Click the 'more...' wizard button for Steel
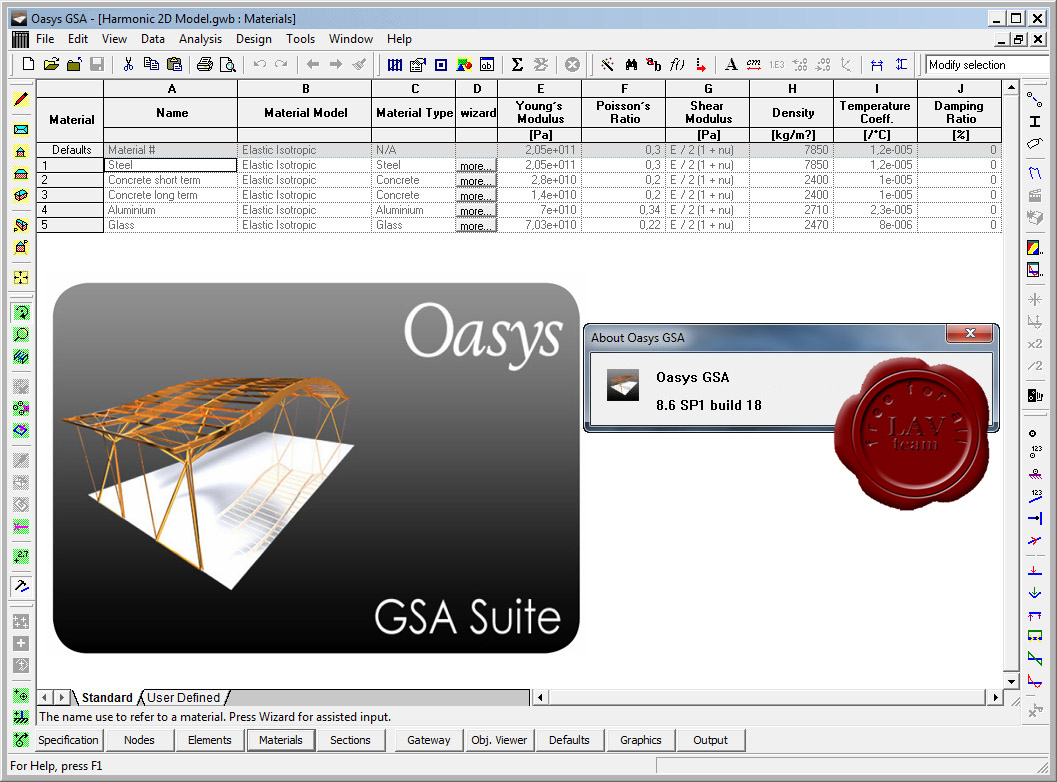The image size is (1057, 782). point(476,166)
